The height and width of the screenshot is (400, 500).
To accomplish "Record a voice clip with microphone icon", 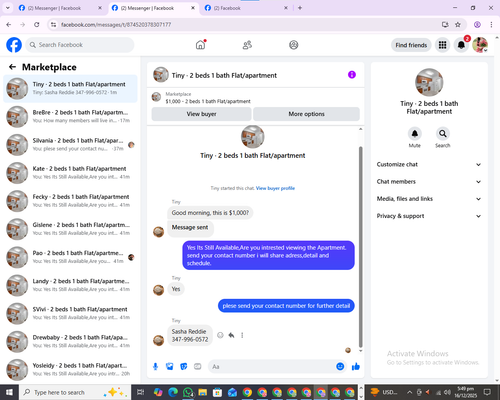I will pyautogui.click(x=155, y=367).
